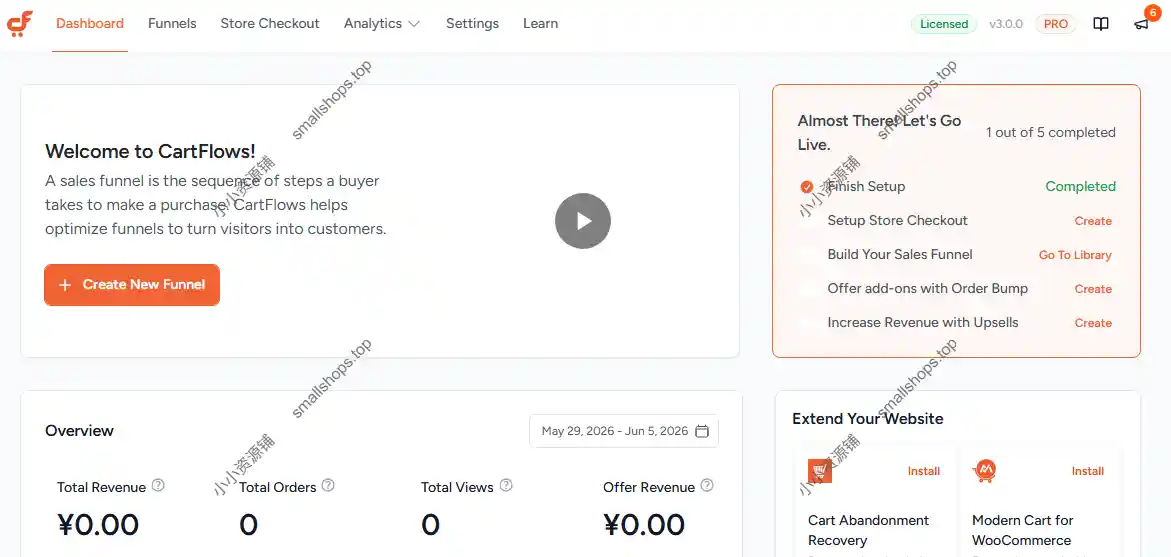Click Create for Order Bump add-ons
Image resolution: width=1171 pixels, height=557 pixels.
1093,289
